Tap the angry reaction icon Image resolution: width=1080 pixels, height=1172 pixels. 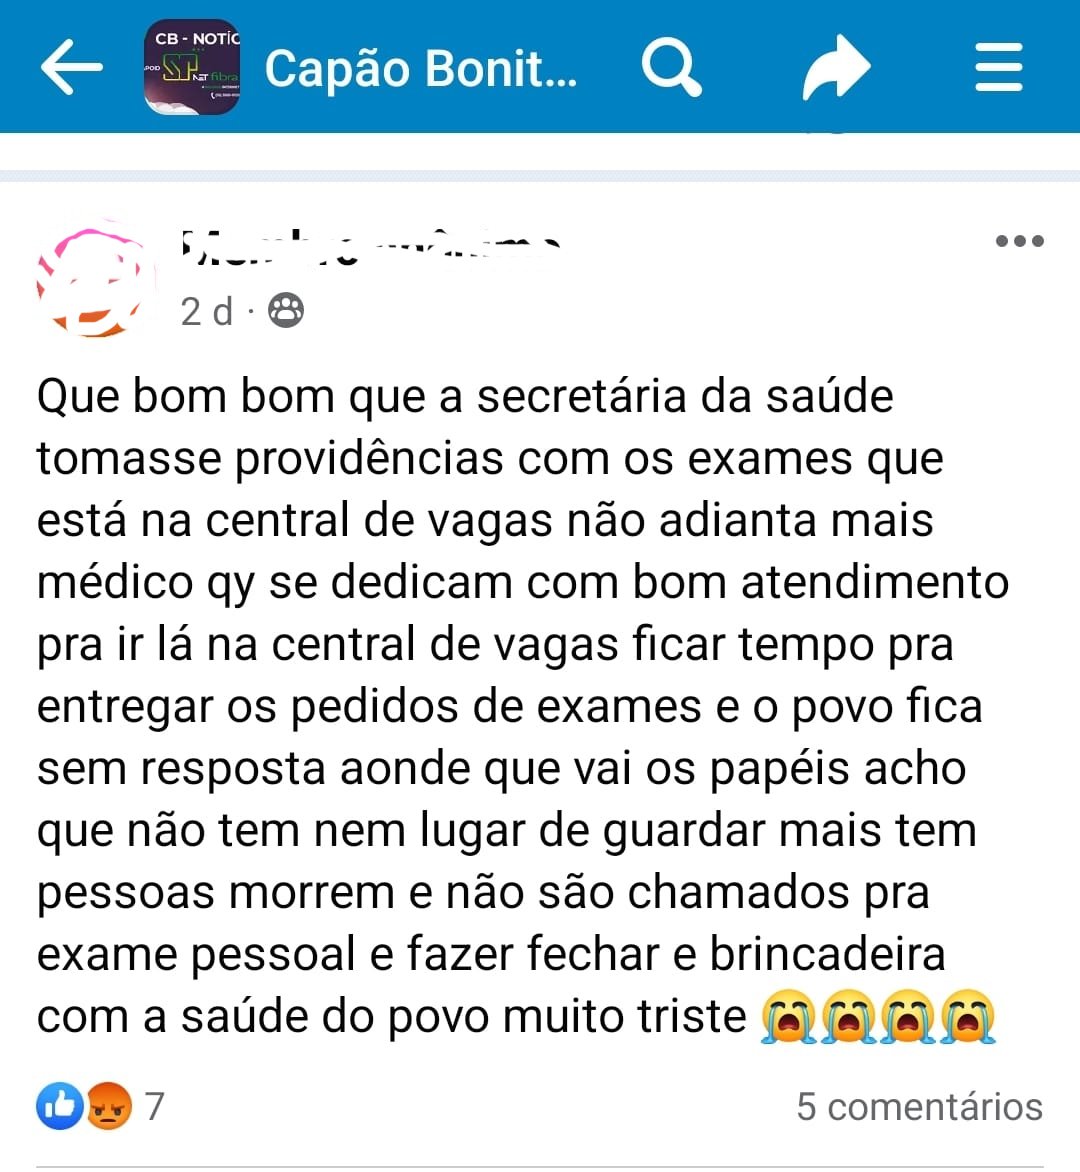point(109,1105)
